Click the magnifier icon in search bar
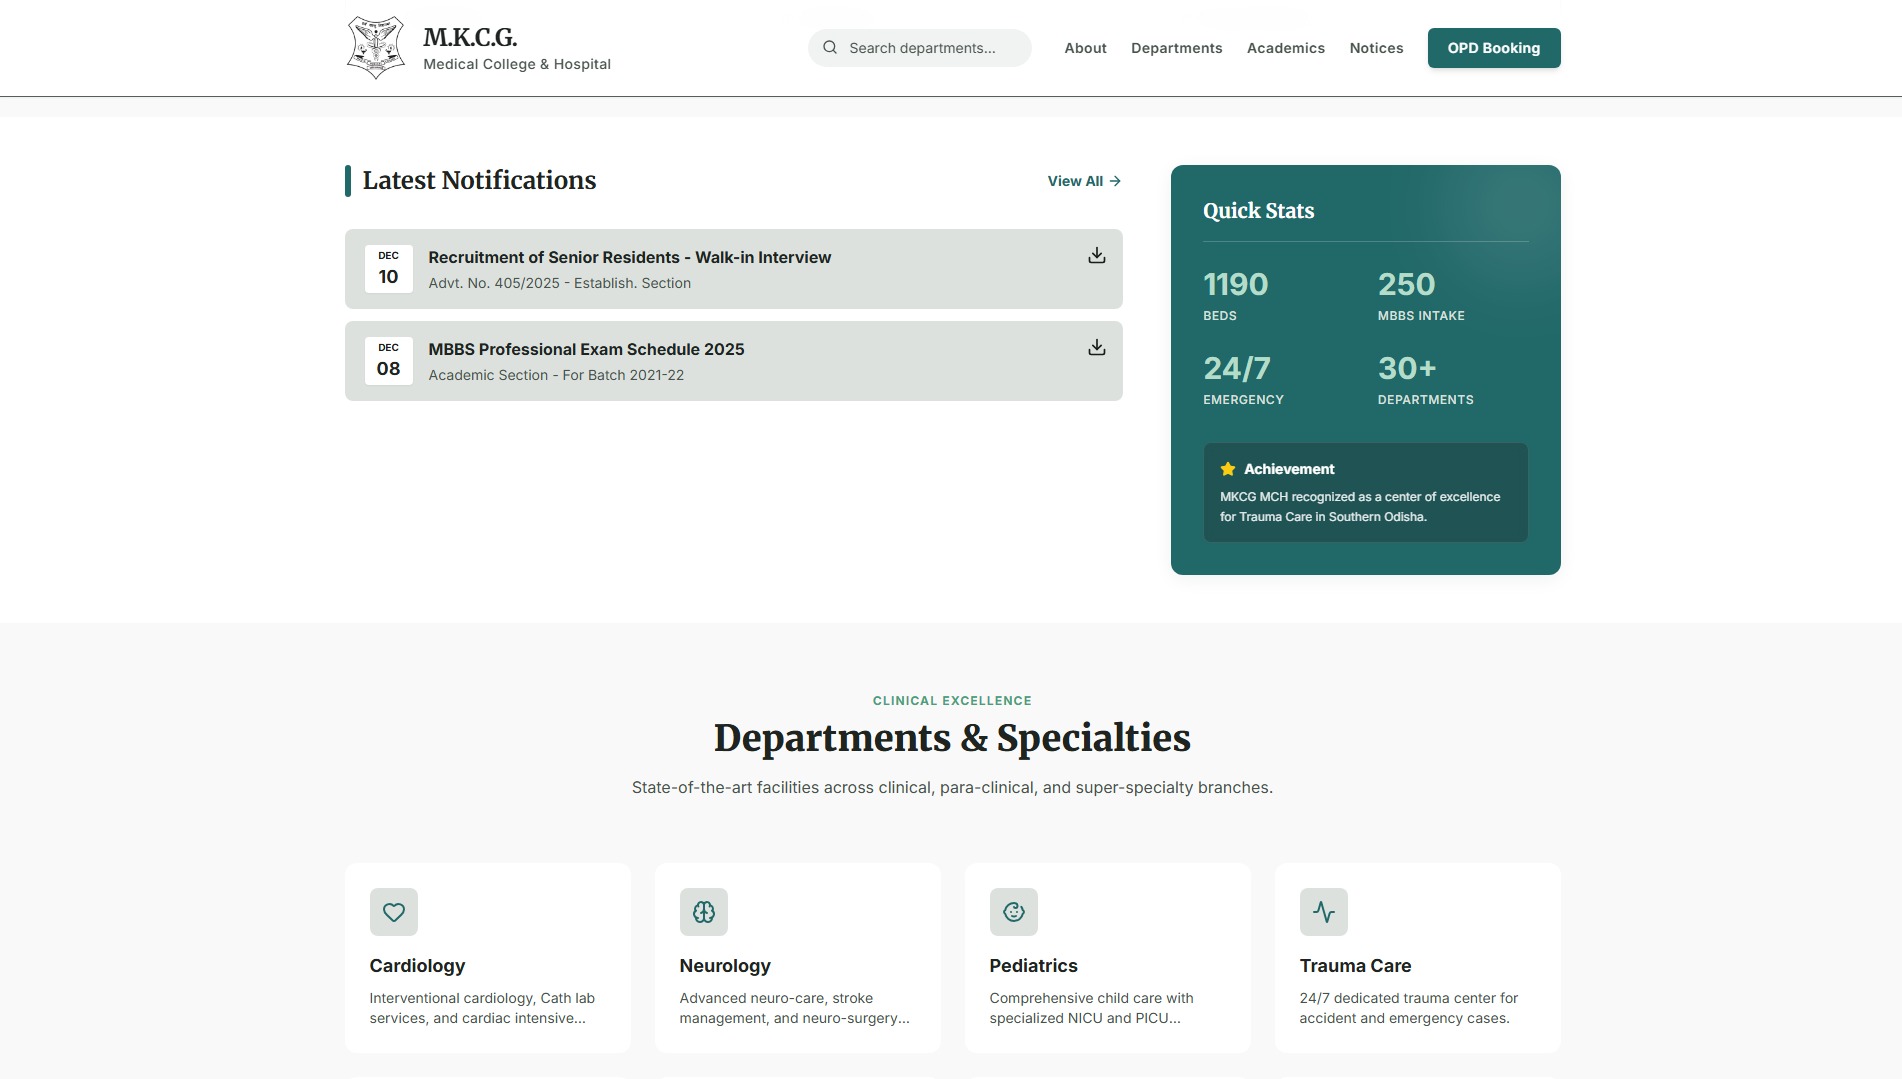 tap(830, 48)
